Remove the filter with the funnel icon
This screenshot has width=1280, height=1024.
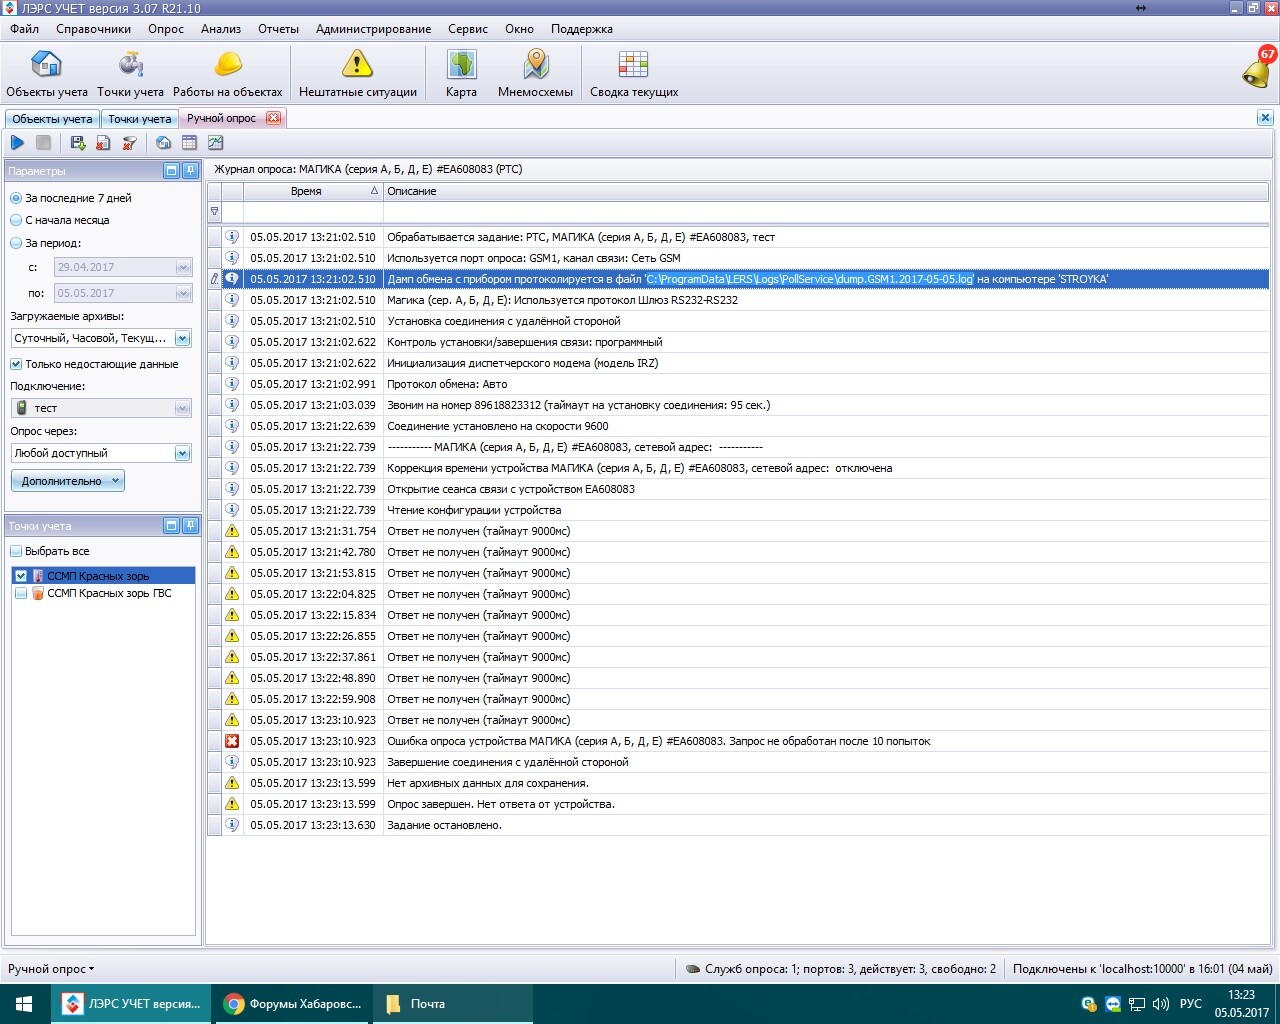[129, 143]
